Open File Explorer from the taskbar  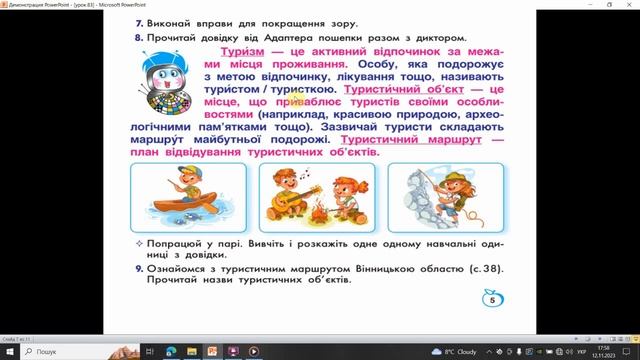coord(192,351)
